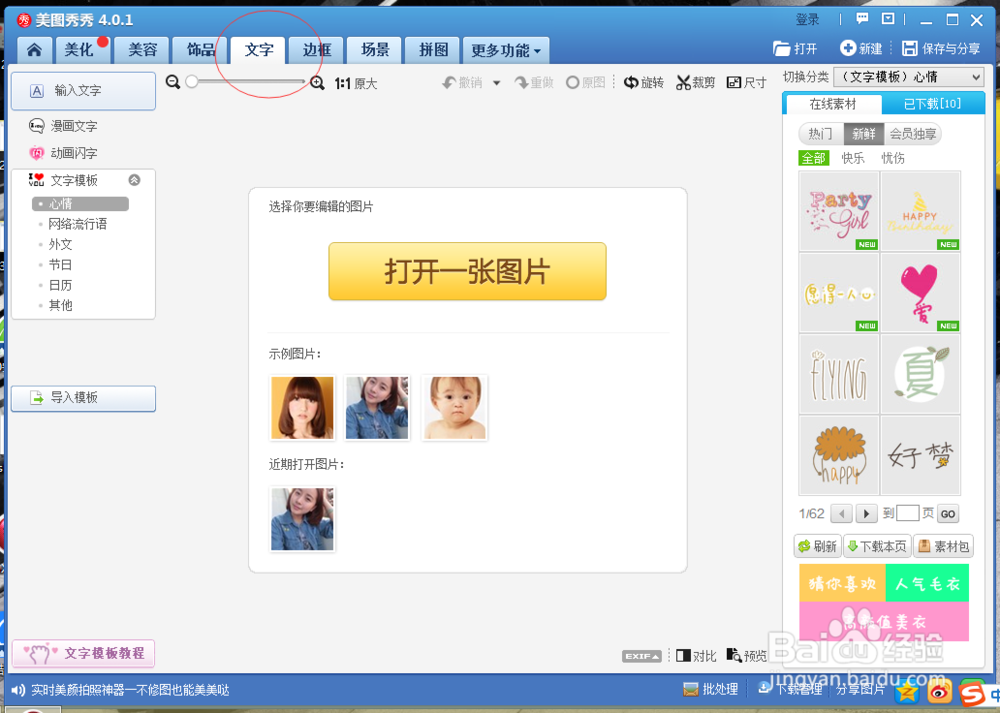Switch to 已下载[10] tab
The width and height of the screenshot is (1000, 713).
pos(932,104)
